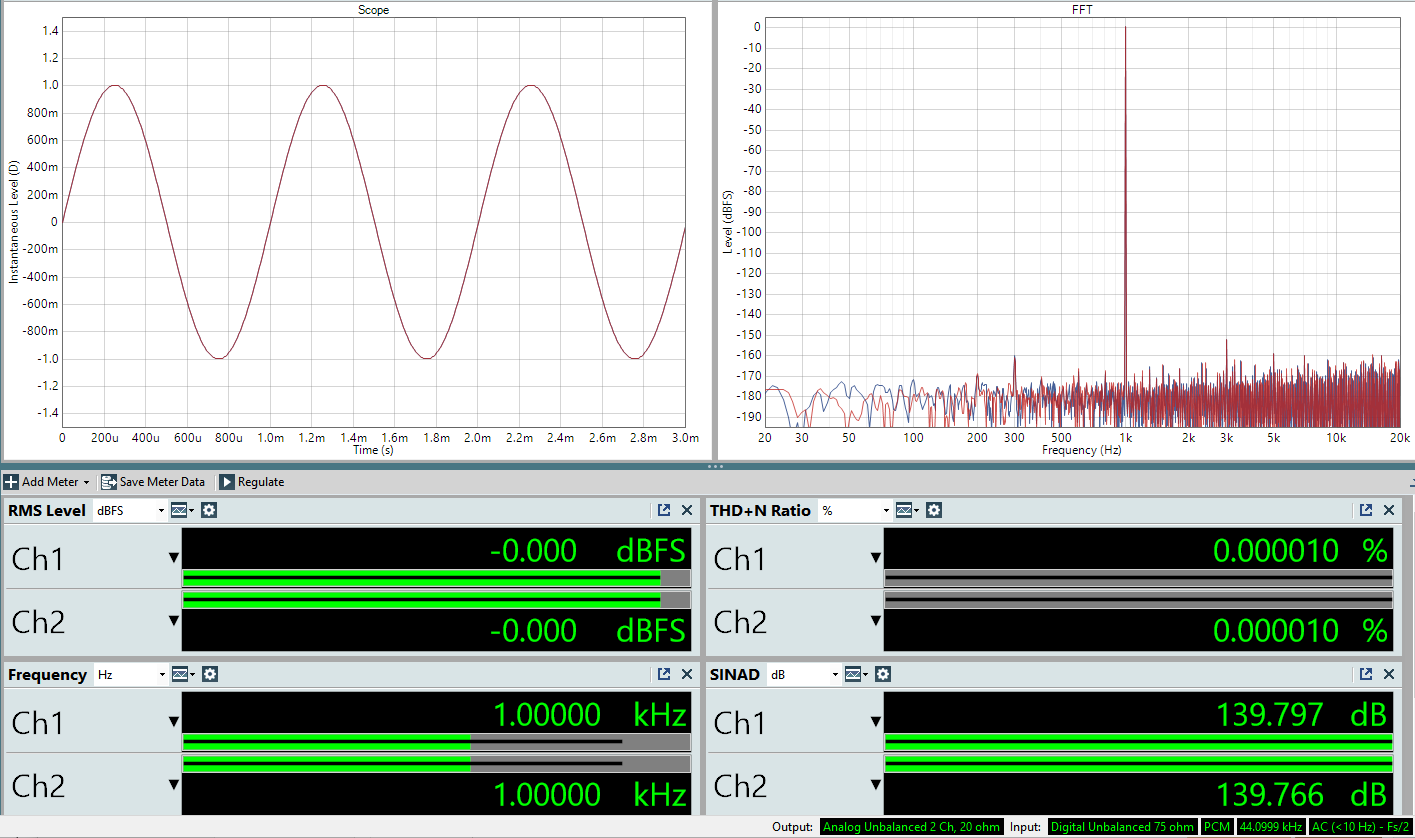This screenshot has width=1415, height=838.
Task: Click THD+N Ratio Ch1 reading 0.000010 %
Action: (x=1301, y=551)
